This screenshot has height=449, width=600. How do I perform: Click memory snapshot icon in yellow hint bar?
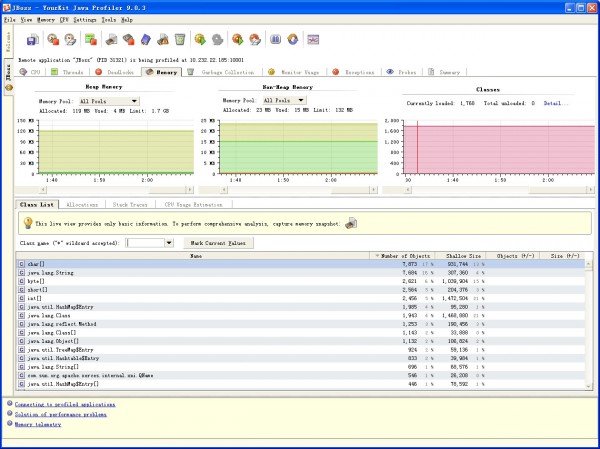[x=351, y=224]
